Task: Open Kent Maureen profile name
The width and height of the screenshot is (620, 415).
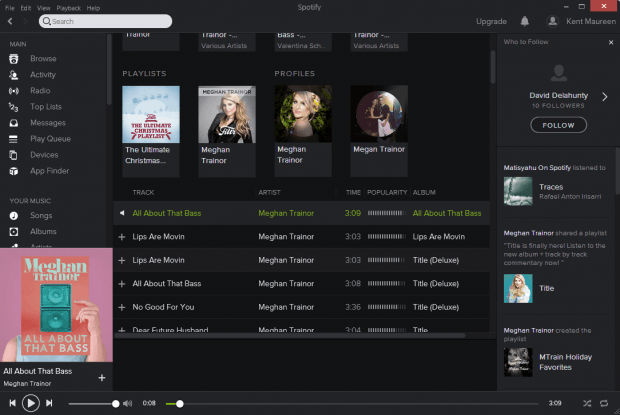Action: [x=591, y=21]
